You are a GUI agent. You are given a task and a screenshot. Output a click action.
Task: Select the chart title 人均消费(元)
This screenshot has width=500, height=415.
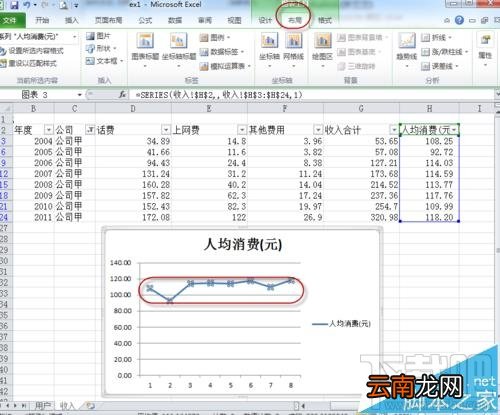tap(243, 245)
